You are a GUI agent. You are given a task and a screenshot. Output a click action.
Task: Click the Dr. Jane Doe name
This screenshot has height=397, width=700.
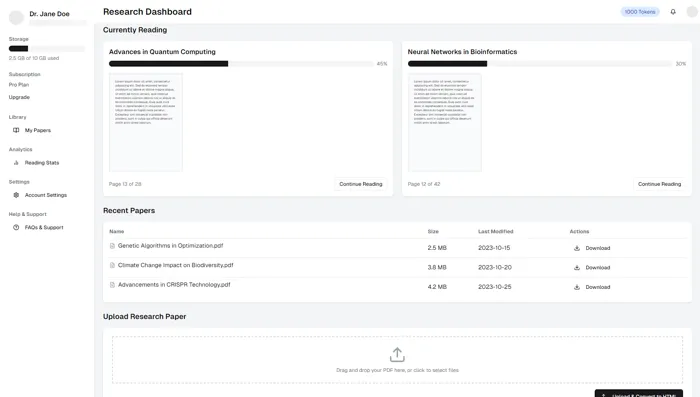pos(50,14)
